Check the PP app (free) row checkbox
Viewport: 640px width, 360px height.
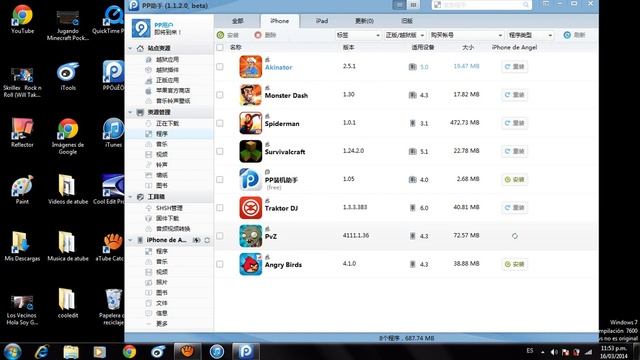tap(220, 179)
